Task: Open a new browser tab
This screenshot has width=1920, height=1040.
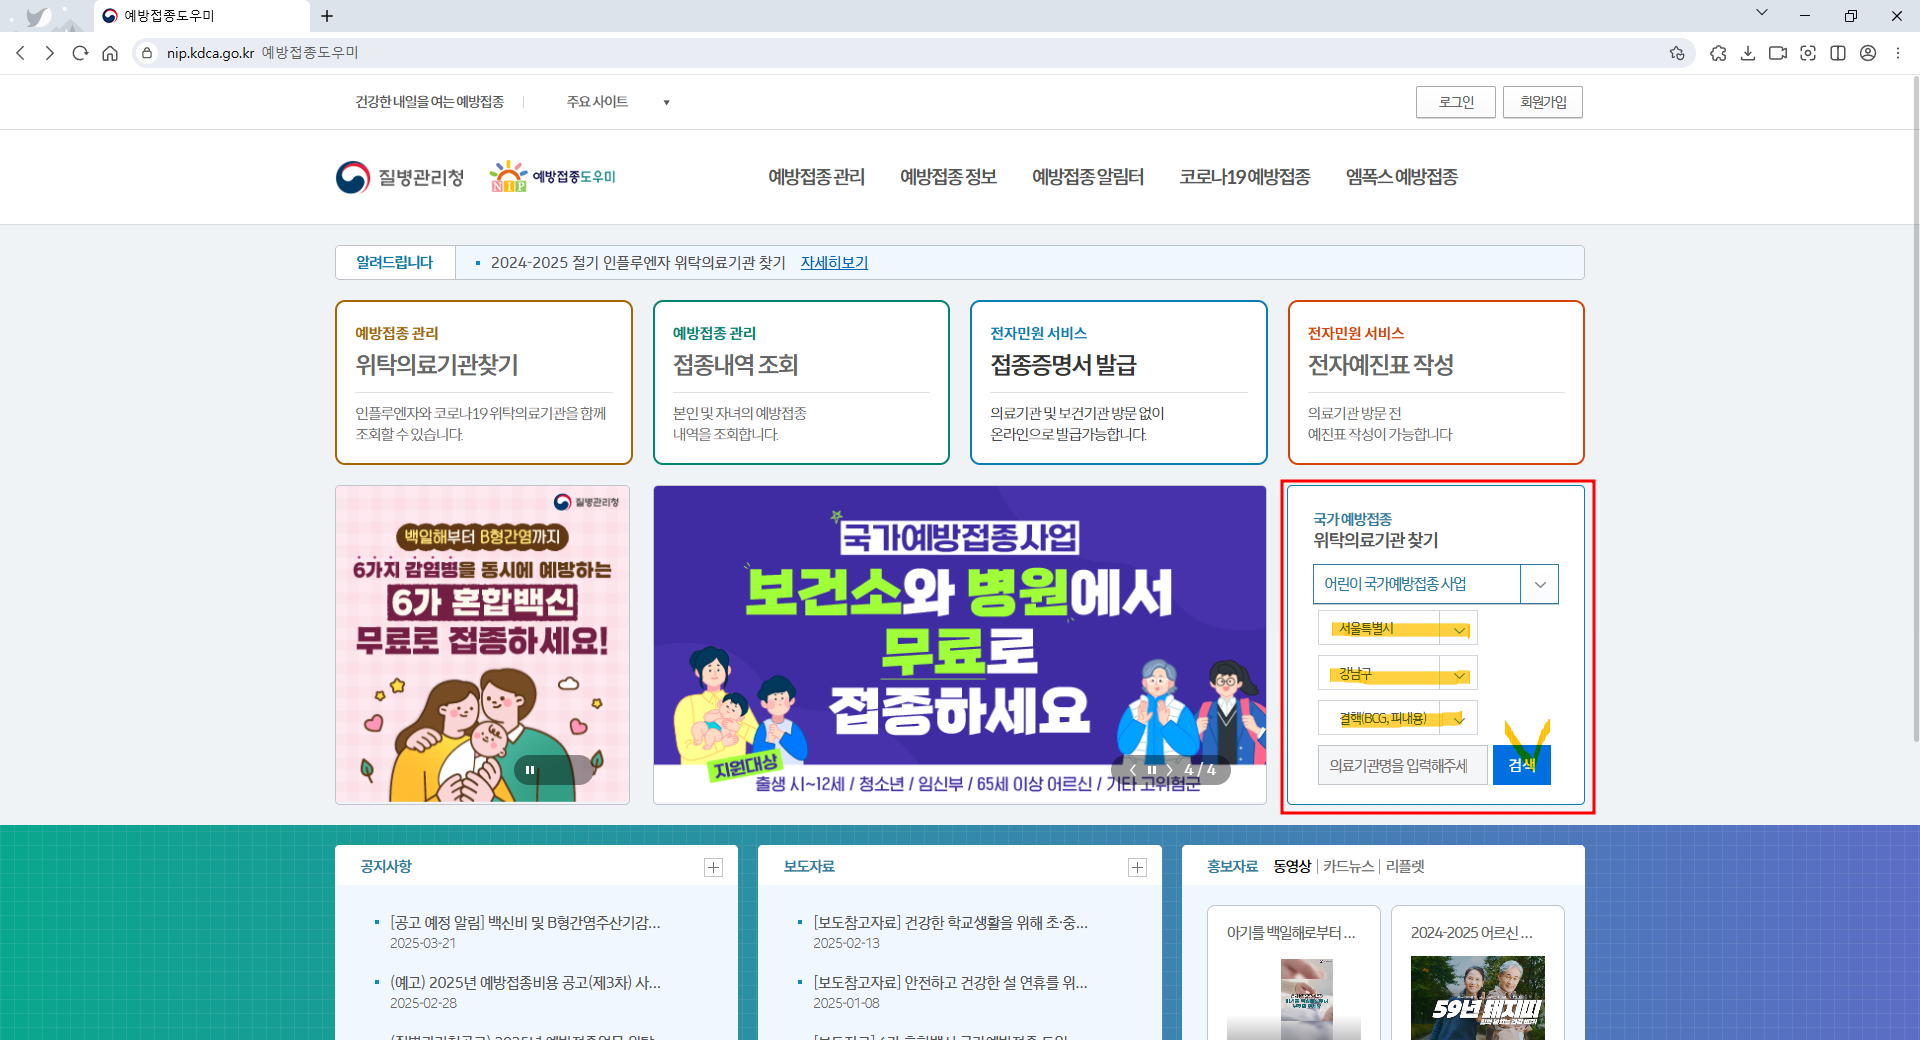Action: pyautogui.click(x=327, y=16)
